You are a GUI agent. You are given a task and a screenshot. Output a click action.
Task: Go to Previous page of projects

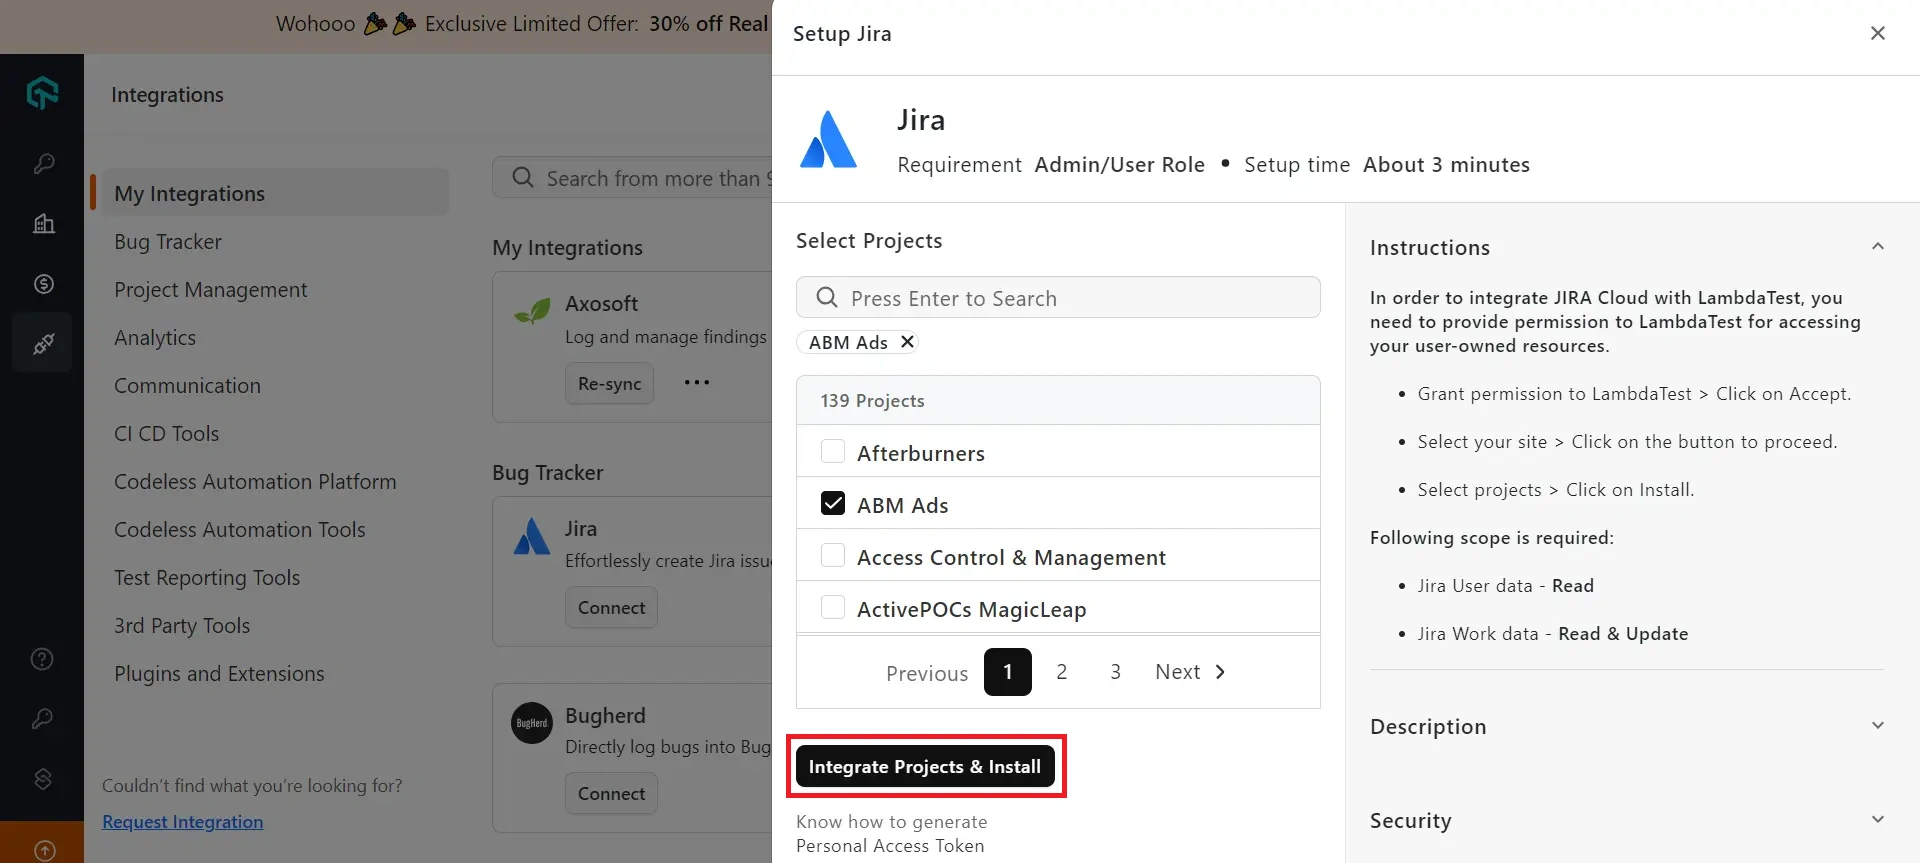[x=927, y=673]
